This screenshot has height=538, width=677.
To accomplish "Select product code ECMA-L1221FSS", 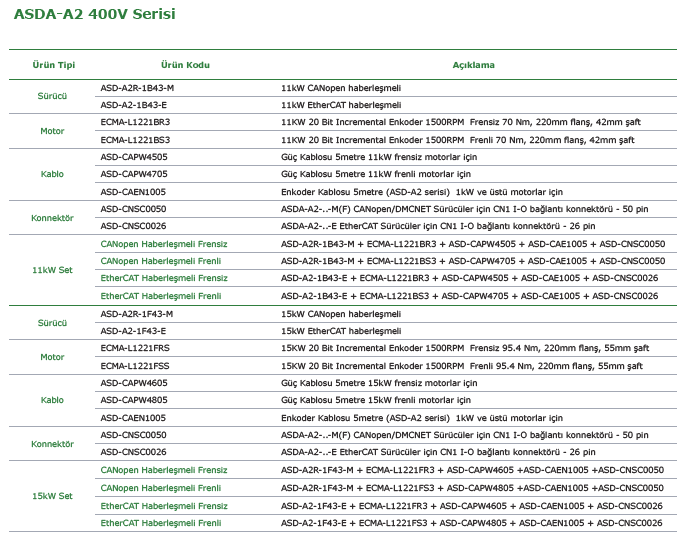I will pyautogui.click(x=135, y=366).
